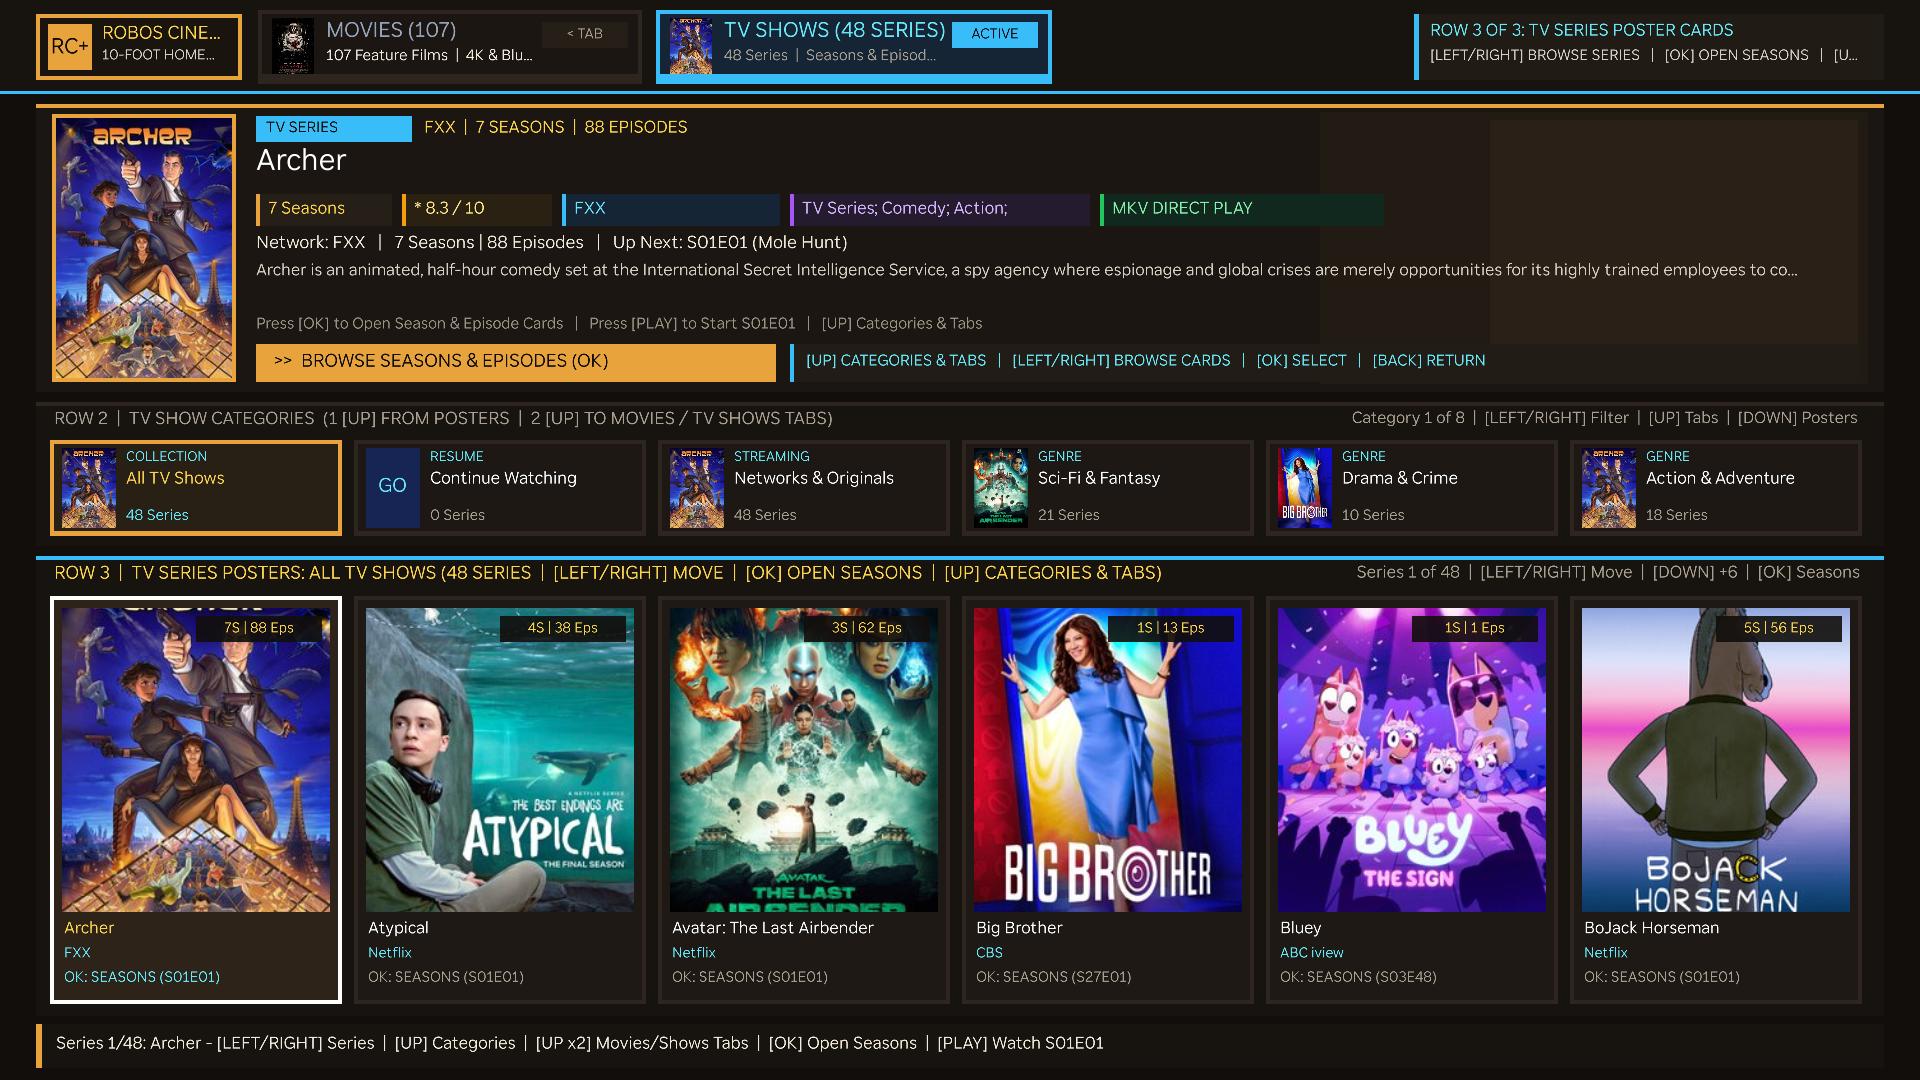
Task: Click the [OK] SELECT hint
Action: point(1301,361)
